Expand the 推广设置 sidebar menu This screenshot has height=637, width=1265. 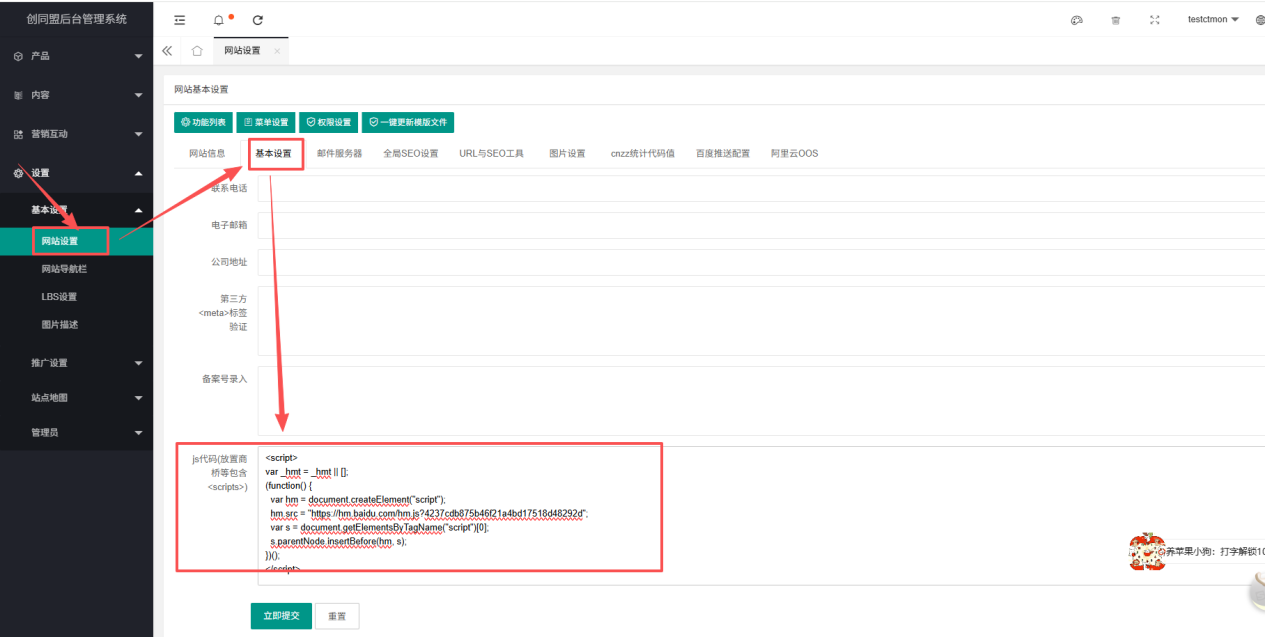[76, 363]
